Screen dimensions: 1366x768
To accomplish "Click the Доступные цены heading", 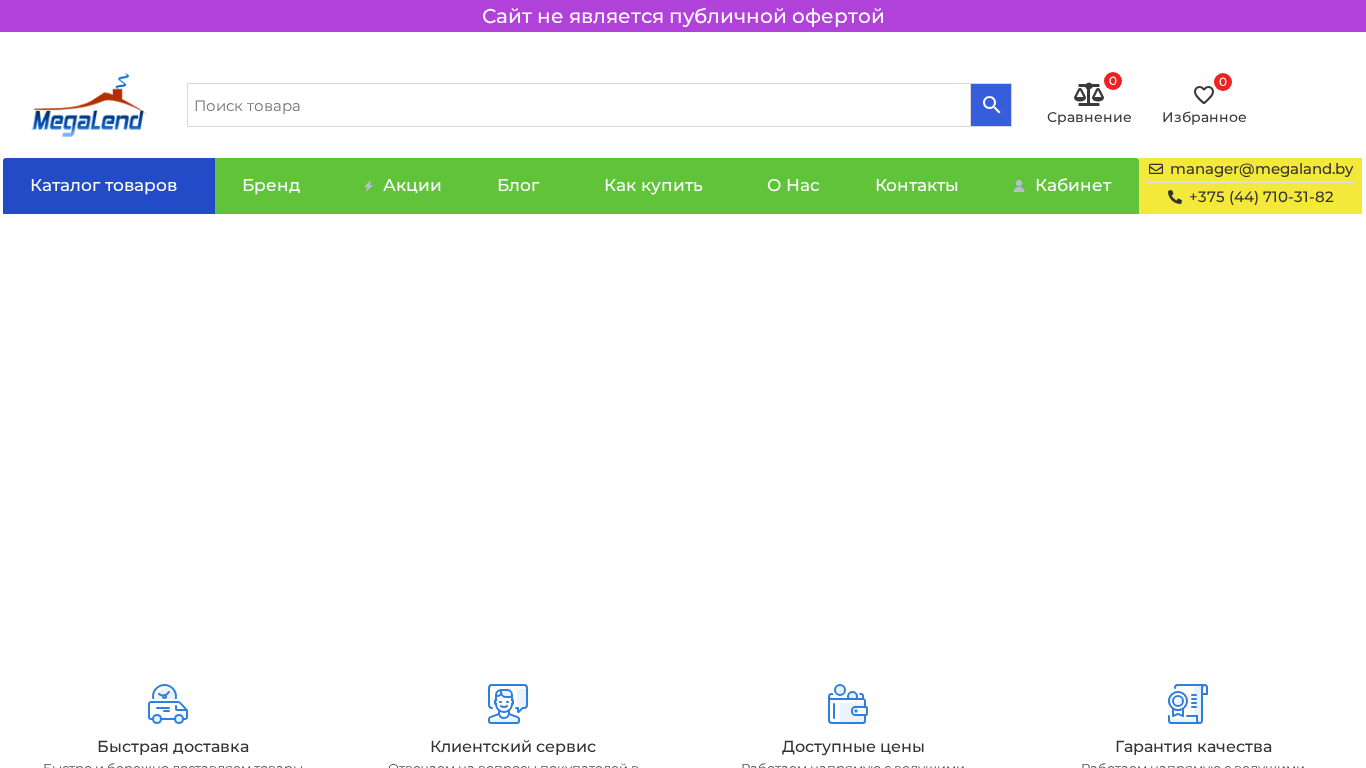I will click(x=853, y=747).
